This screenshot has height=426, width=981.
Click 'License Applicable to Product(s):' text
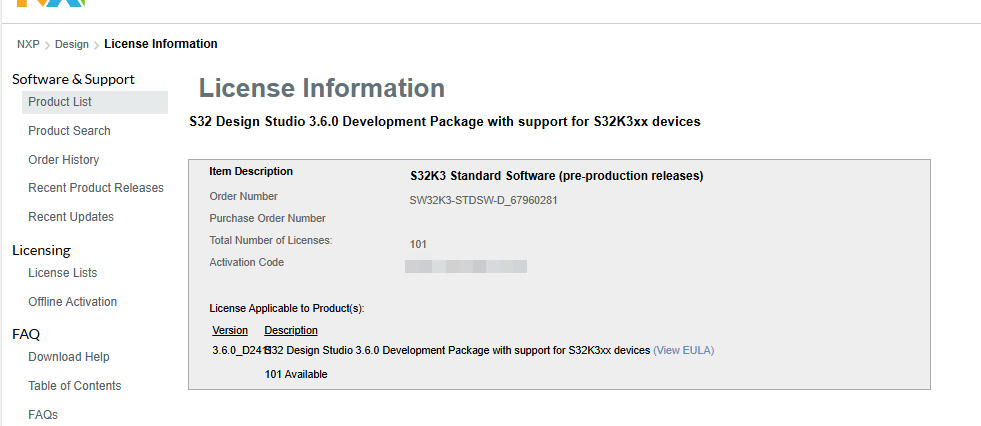pyautogui.click(x=287, y=308)
